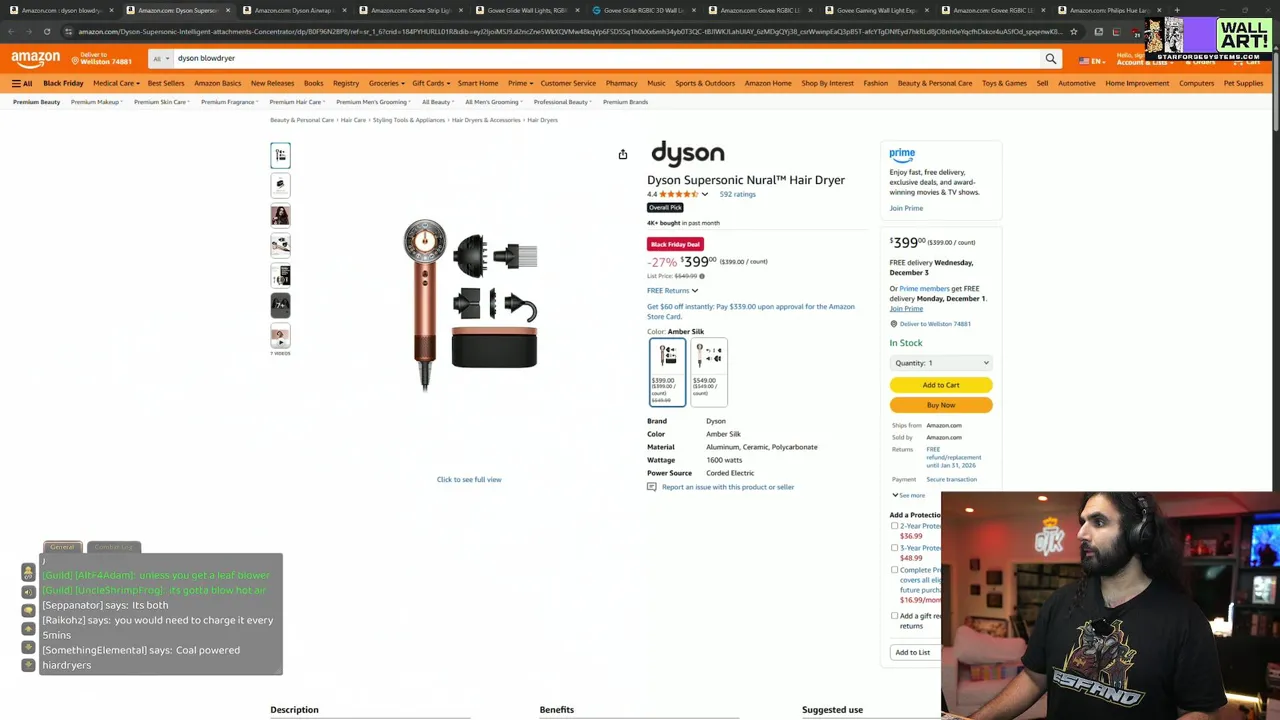This screenshot has height=720, width=1280.
Task: Open the Quantity dropdown
Action: pyautogui.click(x=941, y=363)
